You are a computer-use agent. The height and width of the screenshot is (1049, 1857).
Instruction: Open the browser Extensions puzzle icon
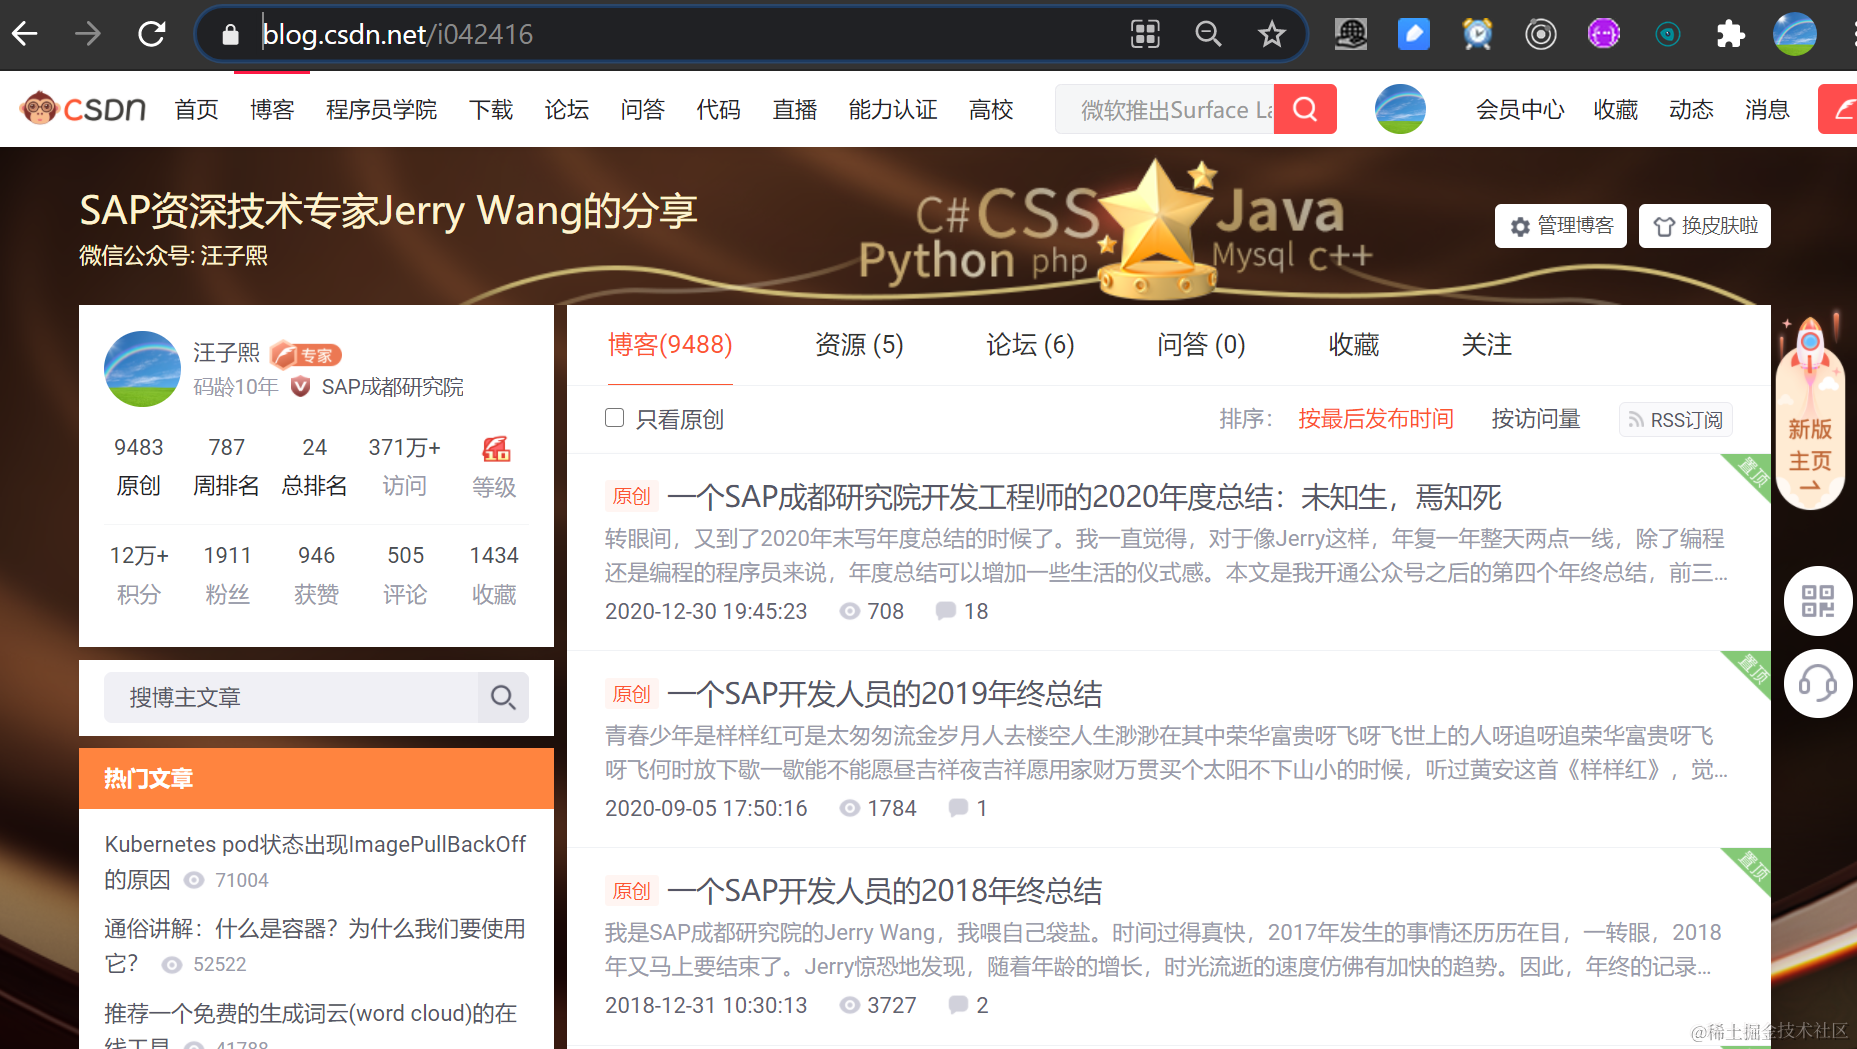tap(1730, 34)
